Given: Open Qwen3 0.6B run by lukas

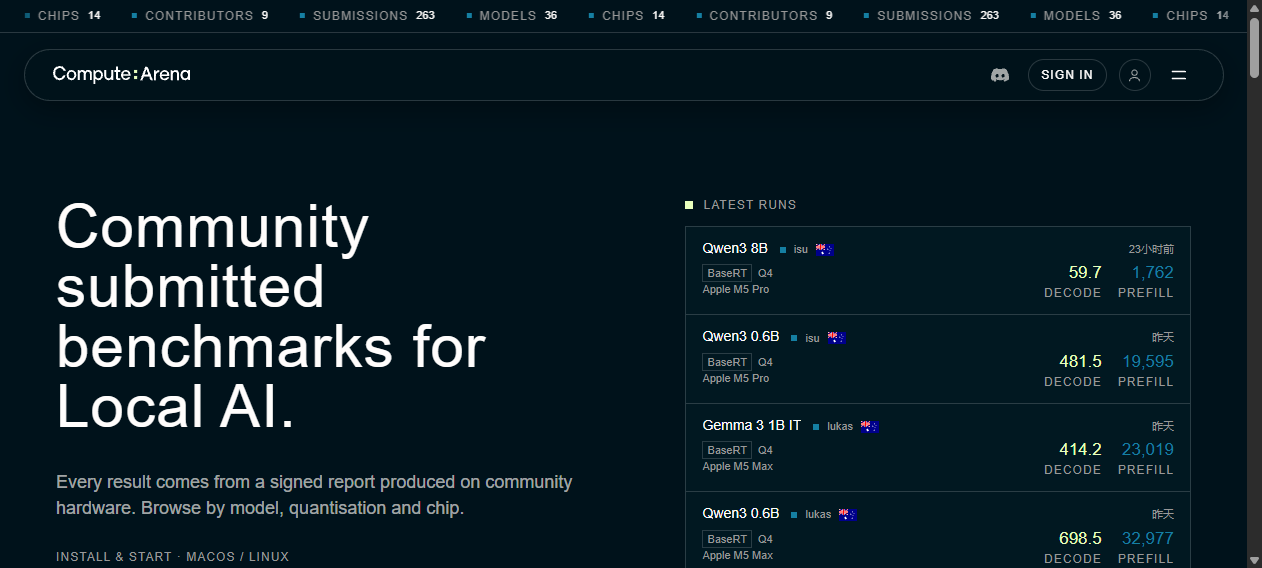Looking at the screenshot, I should coord(938,530).
